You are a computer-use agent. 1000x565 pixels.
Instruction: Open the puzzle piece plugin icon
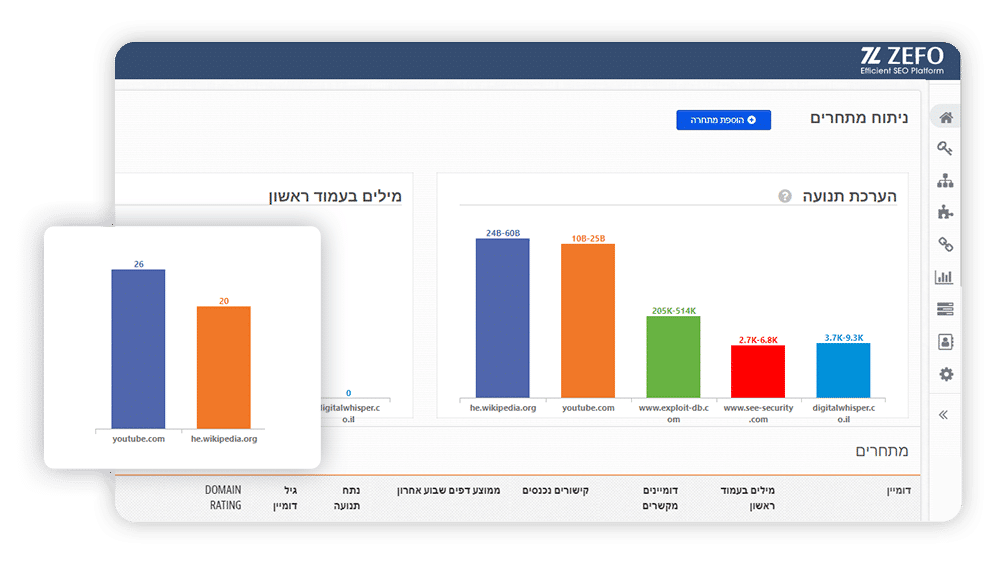click(x=945, y=212)
